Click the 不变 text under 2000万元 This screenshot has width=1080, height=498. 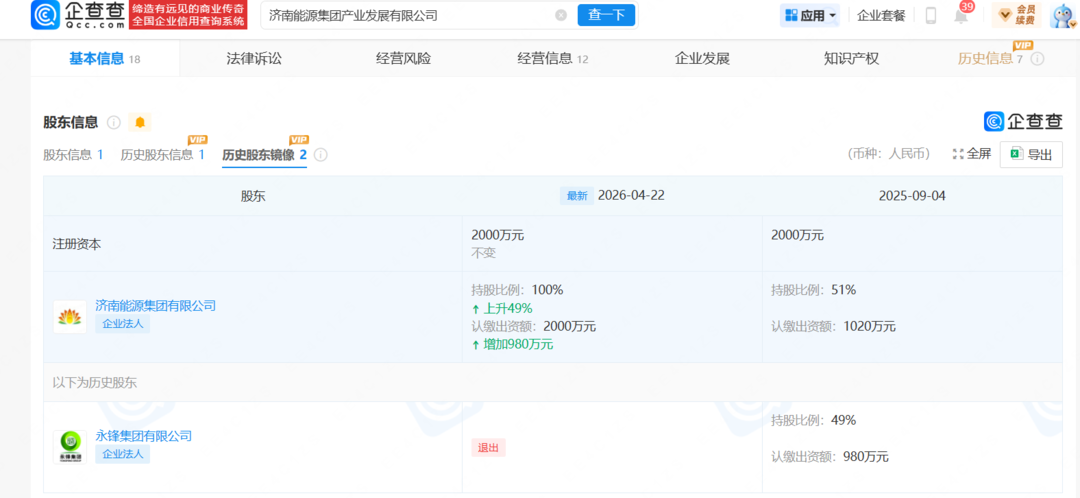click(x=484, y=253)
